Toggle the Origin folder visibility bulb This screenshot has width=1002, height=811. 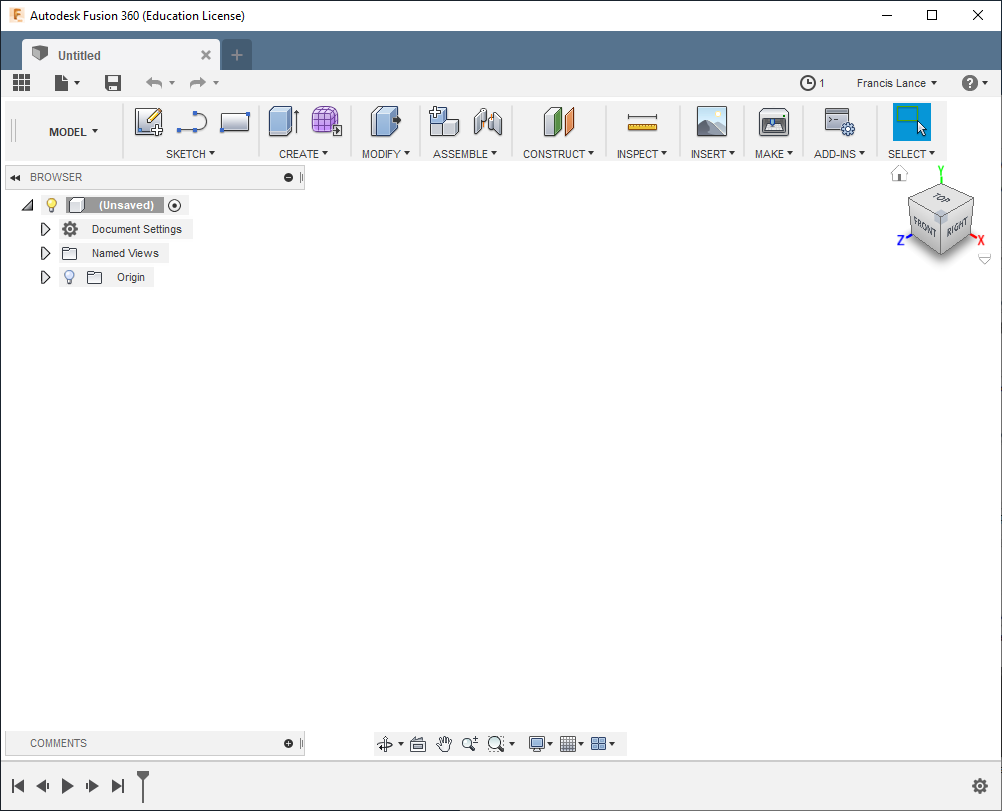(x=69, y=277)
